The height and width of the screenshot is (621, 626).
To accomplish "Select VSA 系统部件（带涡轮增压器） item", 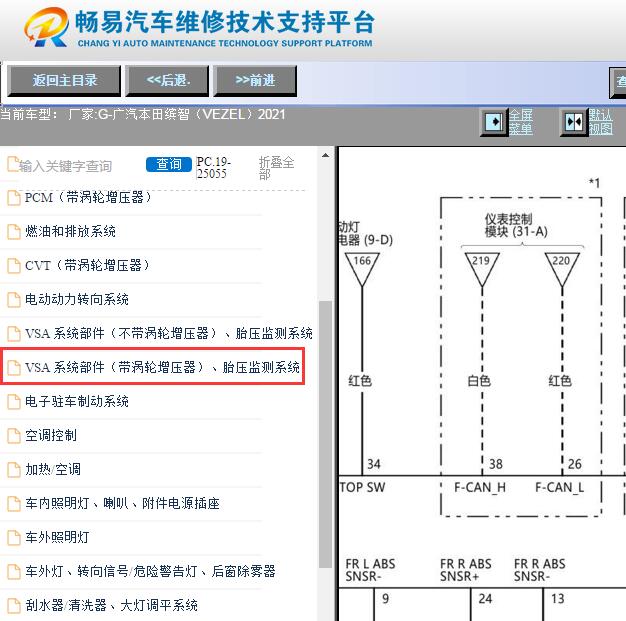I will click(x=162, y=367).
